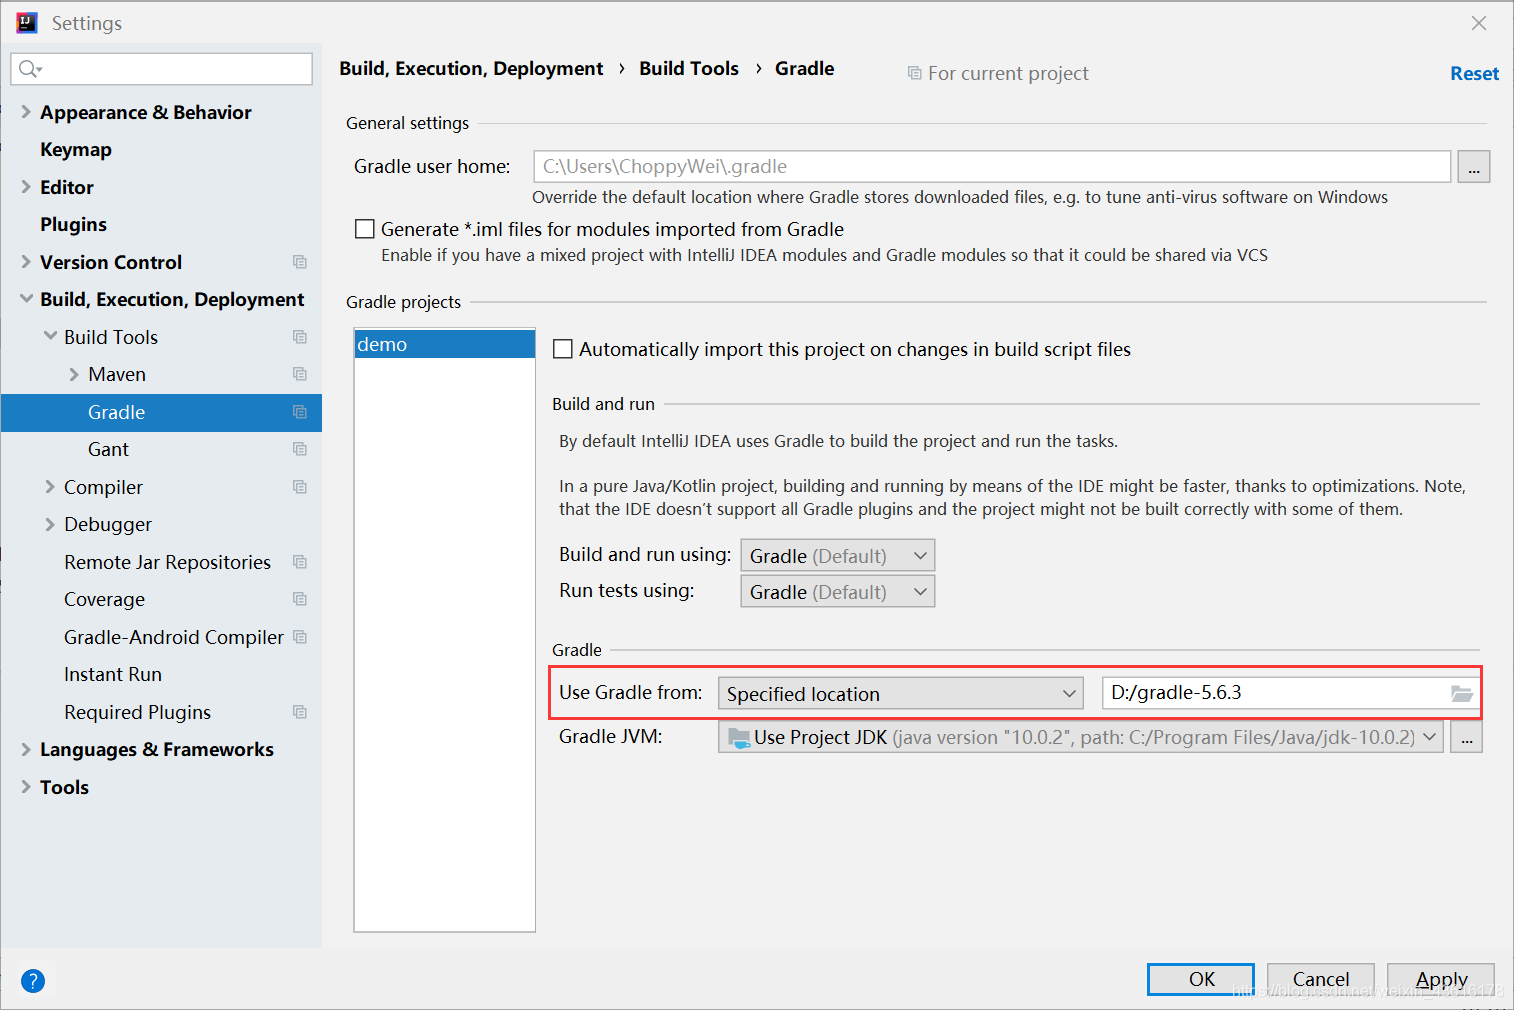Click the project-level icon beside Required Plugins
This screenshot has width=1514, height=1010.
(299, 712)
